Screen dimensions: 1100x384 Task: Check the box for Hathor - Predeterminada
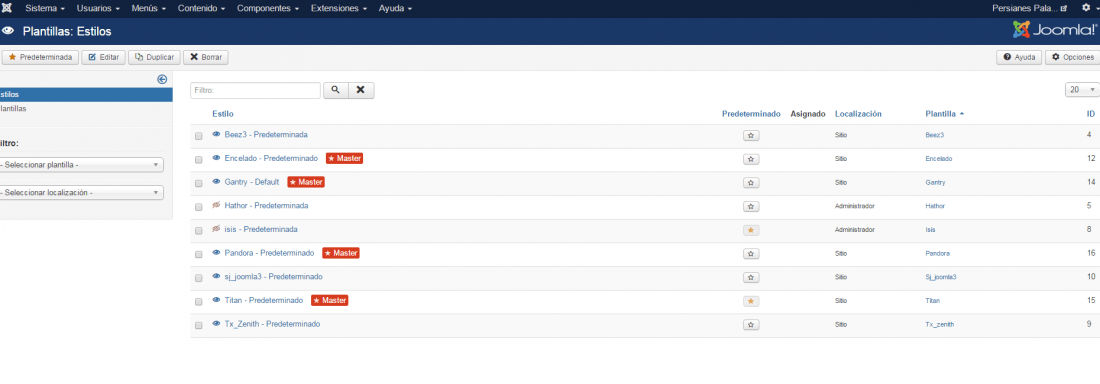199,207
